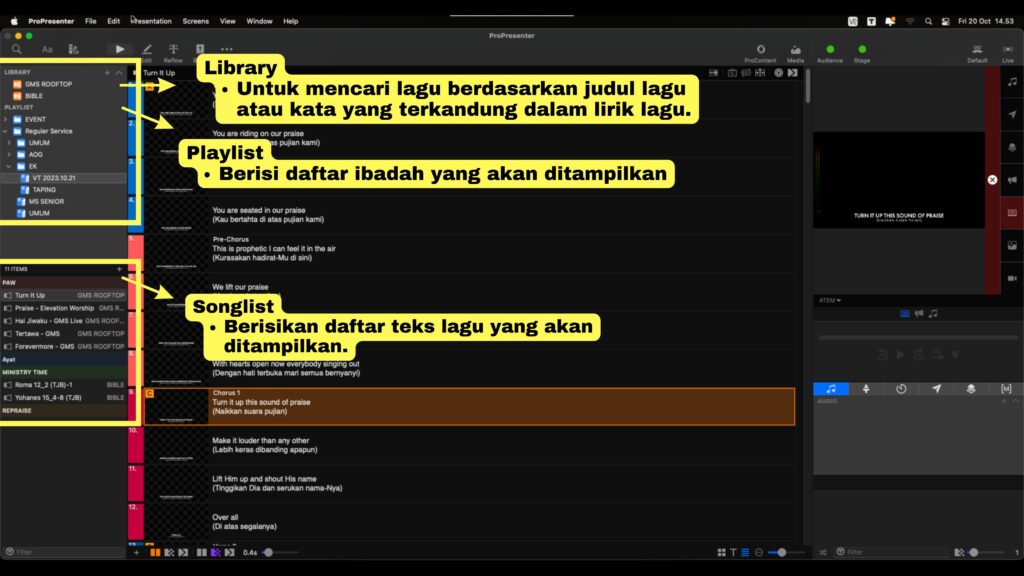Select Turn It Up in the playlist items
The height and width of the screenshot is (576, 1024).
point(63,295)
